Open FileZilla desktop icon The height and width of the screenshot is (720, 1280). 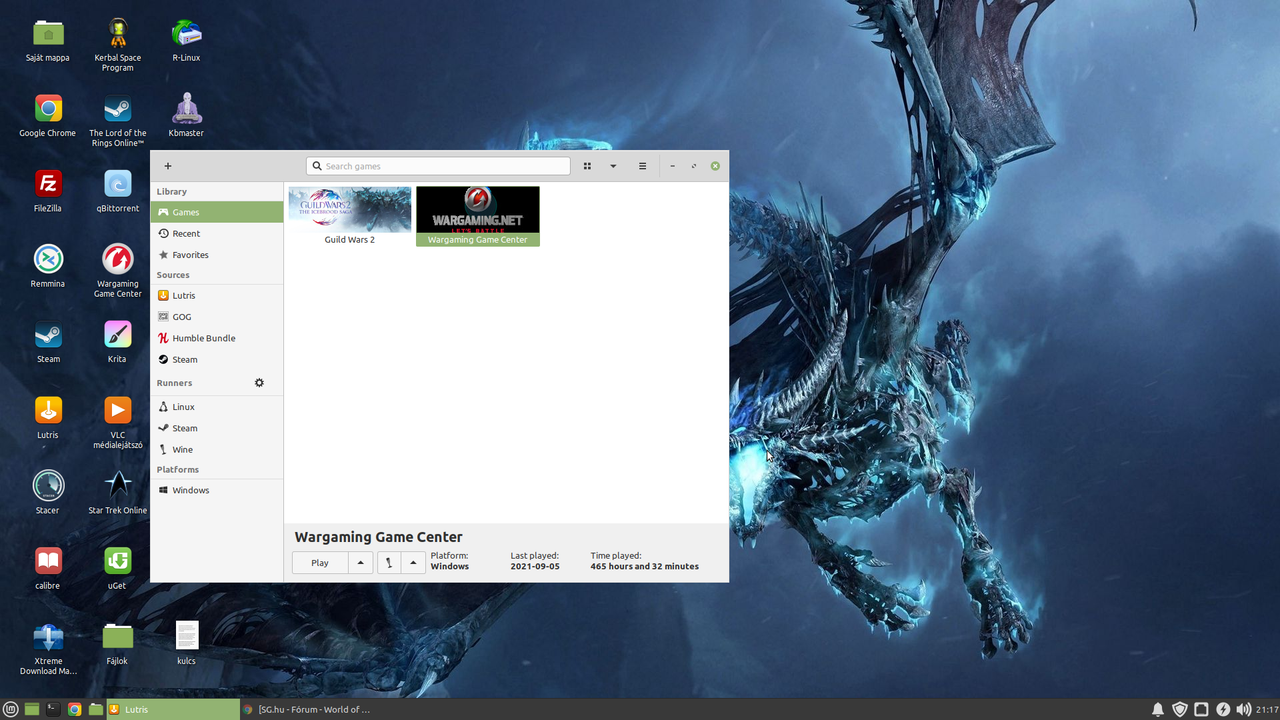coord(48,184)
